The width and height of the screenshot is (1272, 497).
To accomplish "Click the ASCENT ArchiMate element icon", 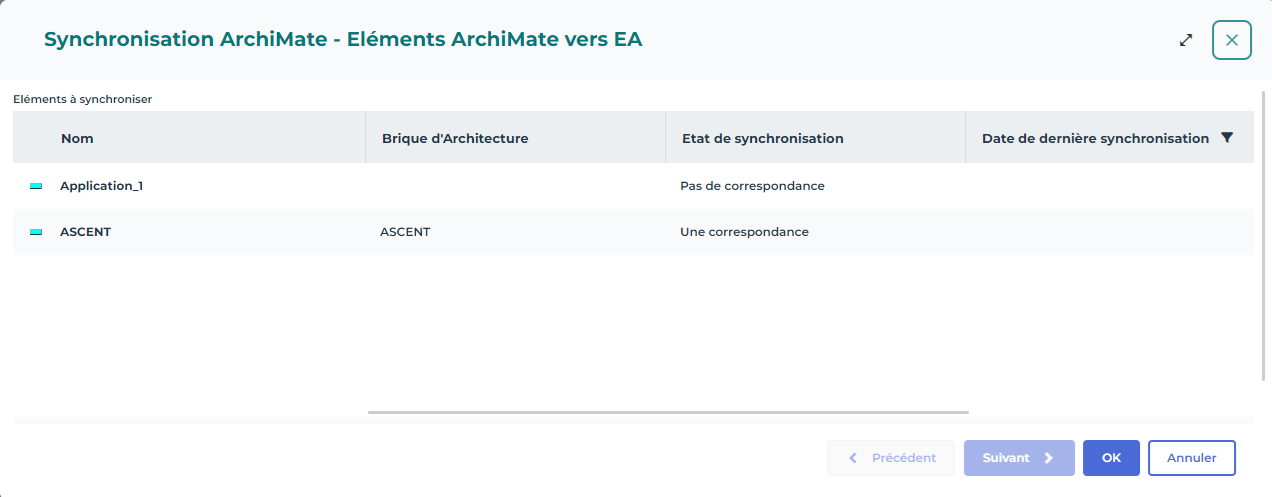I will point(36,232).
